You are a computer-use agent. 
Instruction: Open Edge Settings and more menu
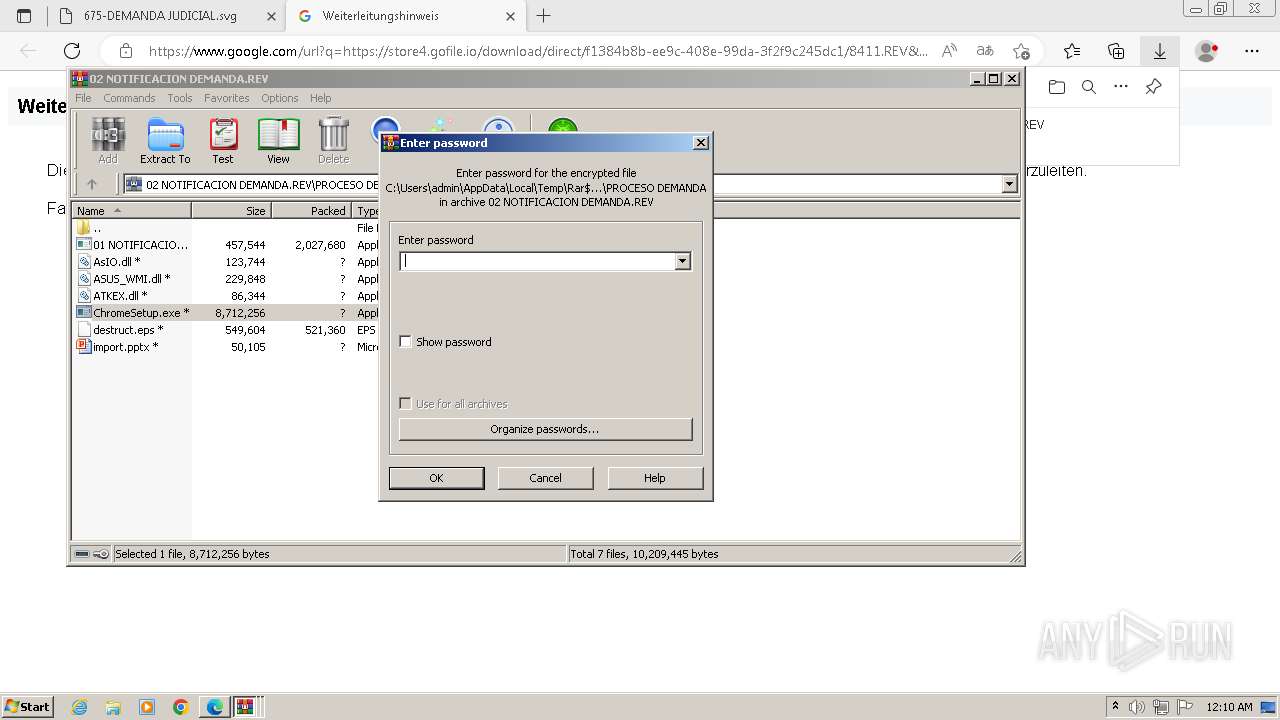click(1252, 51)
